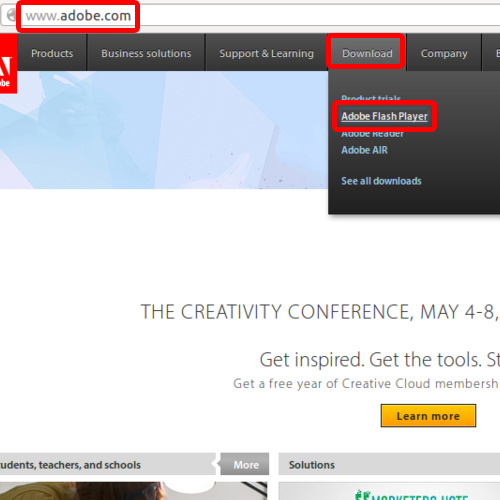Image resolution: width=500 pixels, height=500 pixels.
Task: Open the Company menu
Action: click(x=444, y=53)
